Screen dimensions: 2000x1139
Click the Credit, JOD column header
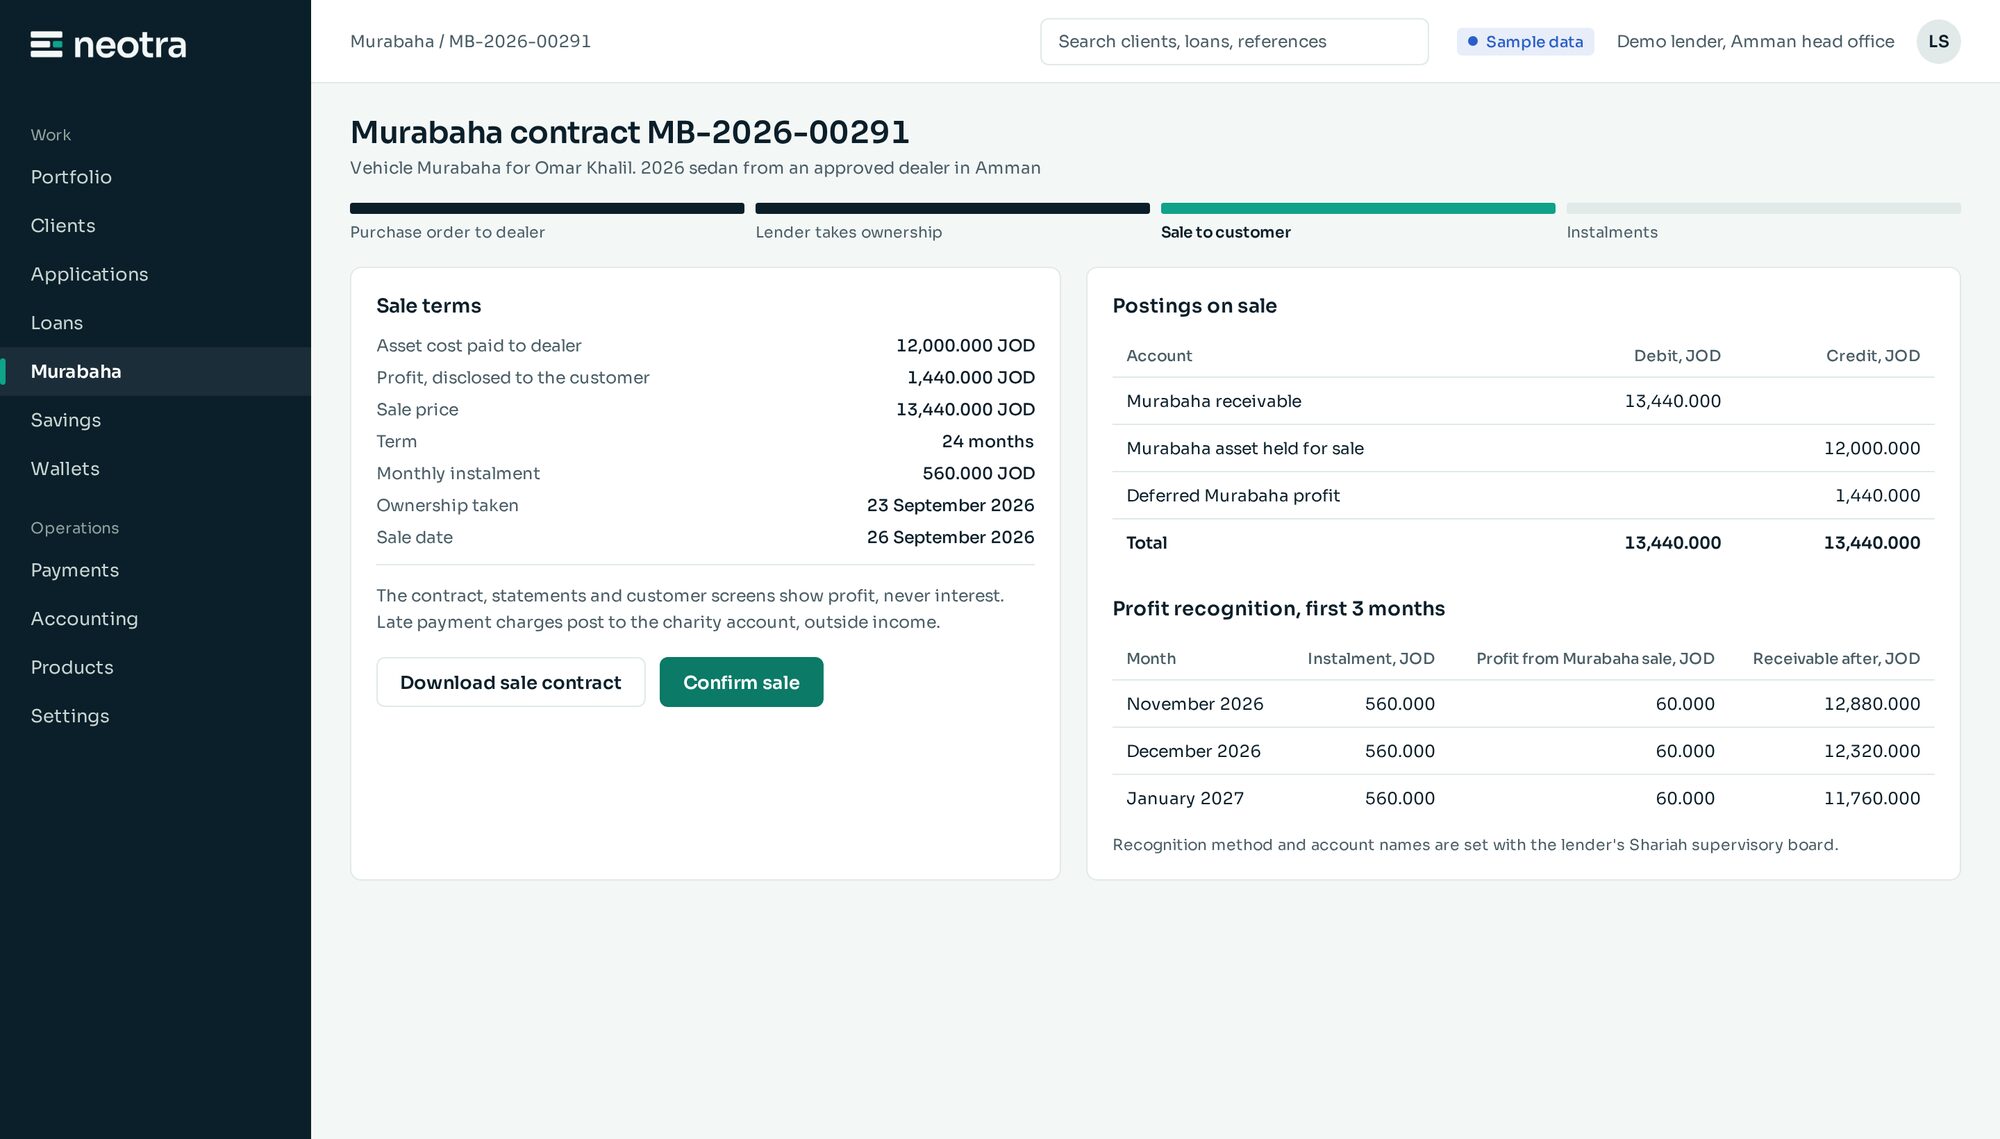click(1872, 356)
